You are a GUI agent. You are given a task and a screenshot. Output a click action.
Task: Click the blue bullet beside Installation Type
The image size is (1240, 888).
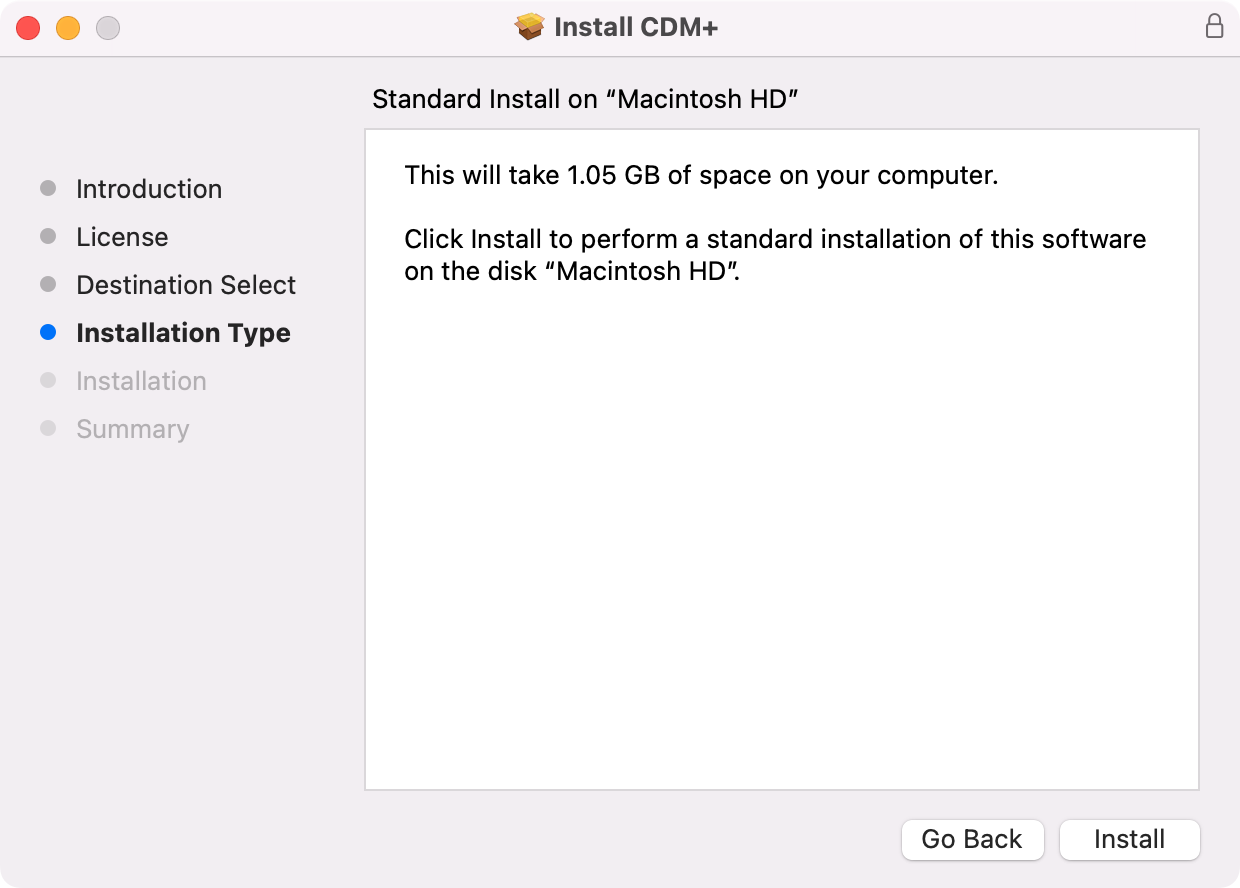click(48, 333)
